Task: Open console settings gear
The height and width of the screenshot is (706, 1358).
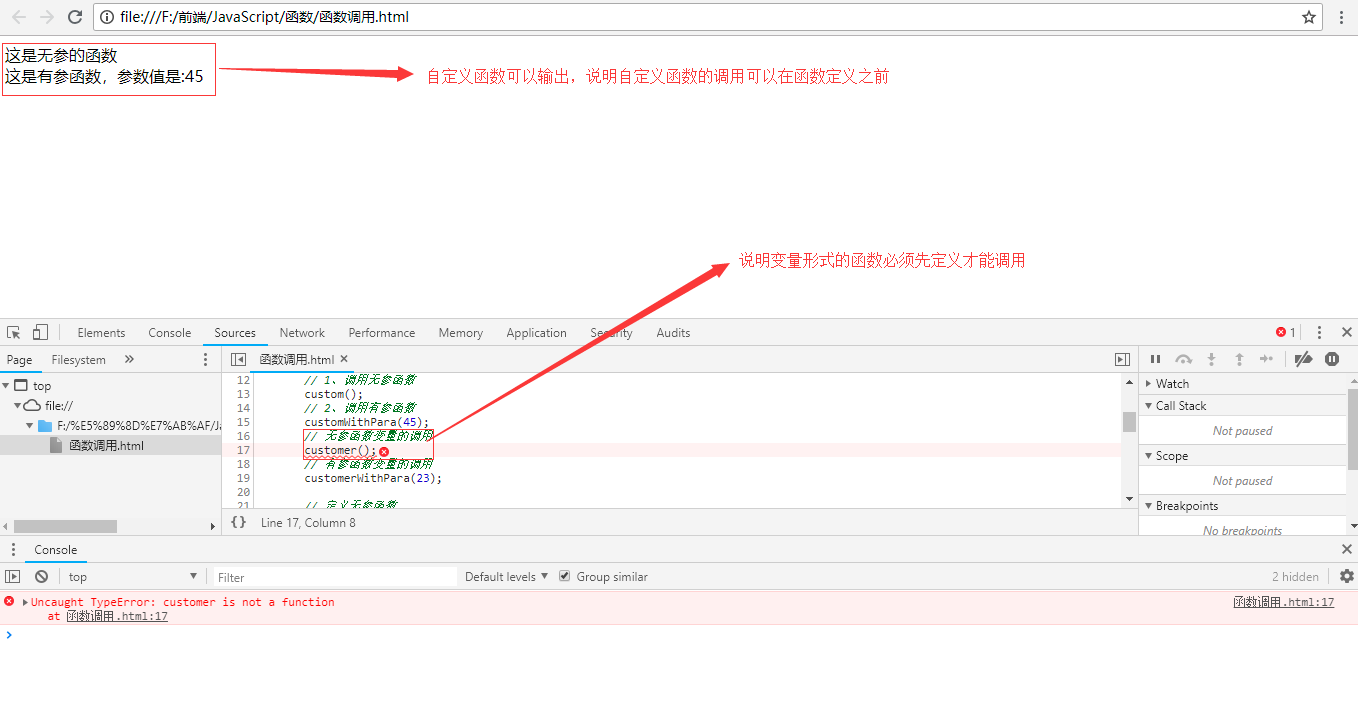Action: (x=1346, y=576)
